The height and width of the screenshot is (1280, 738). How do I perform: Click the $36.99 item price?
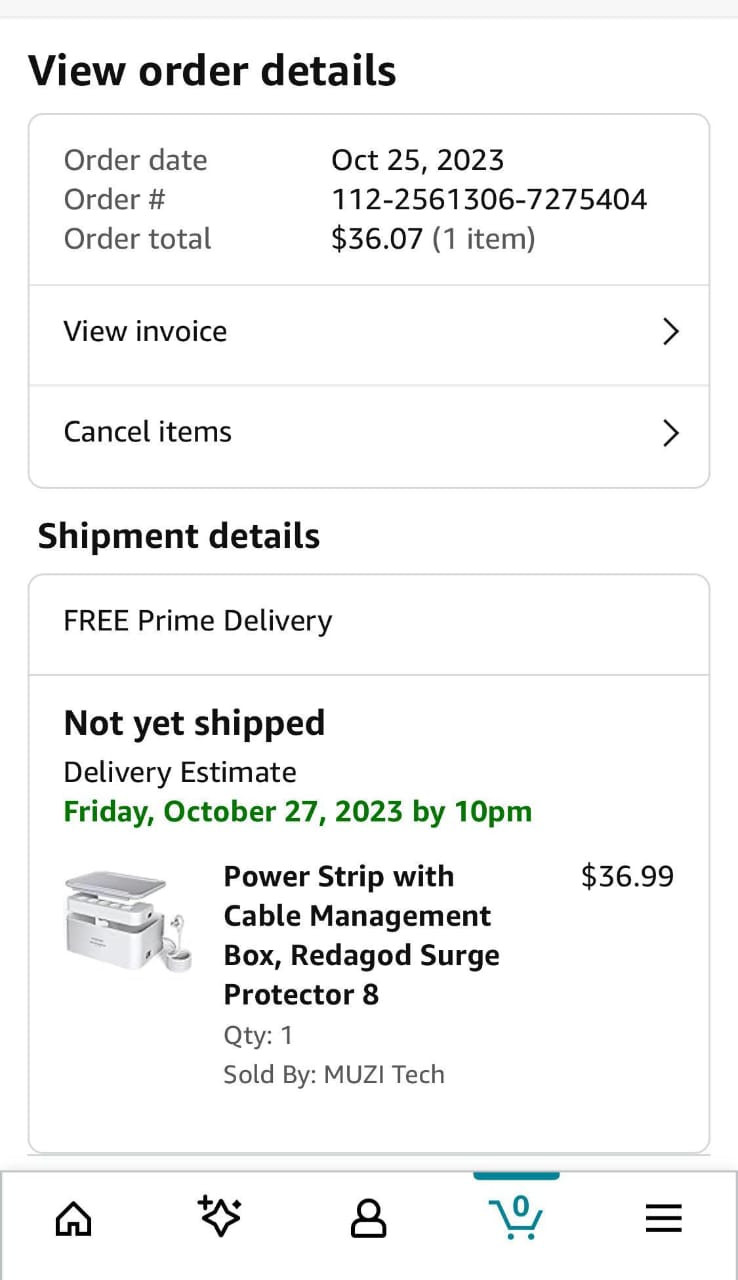pos(627,877)
